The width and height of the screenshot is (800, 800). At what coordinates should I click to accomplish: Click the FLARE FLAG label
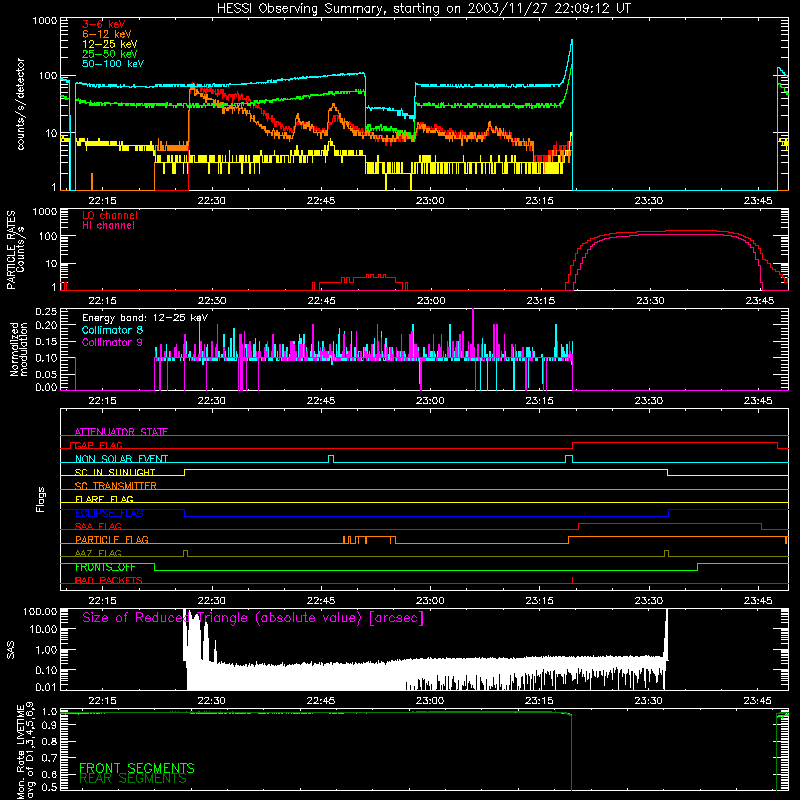(104, 499)
